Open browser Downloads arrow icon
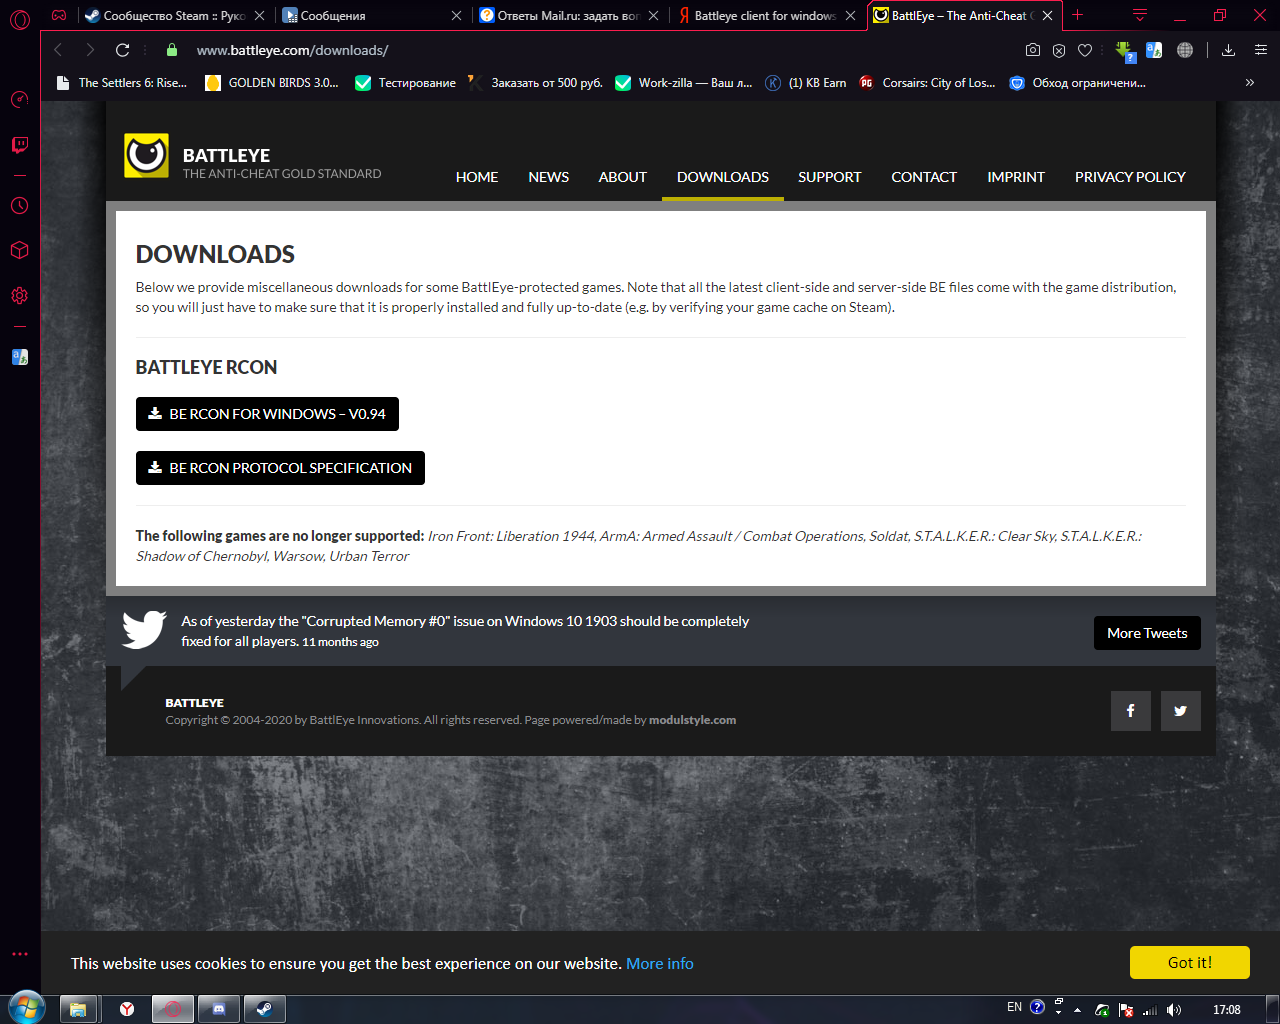Image resolution: width=1280 pixels, height=1024 pixels. point(1229,50)
